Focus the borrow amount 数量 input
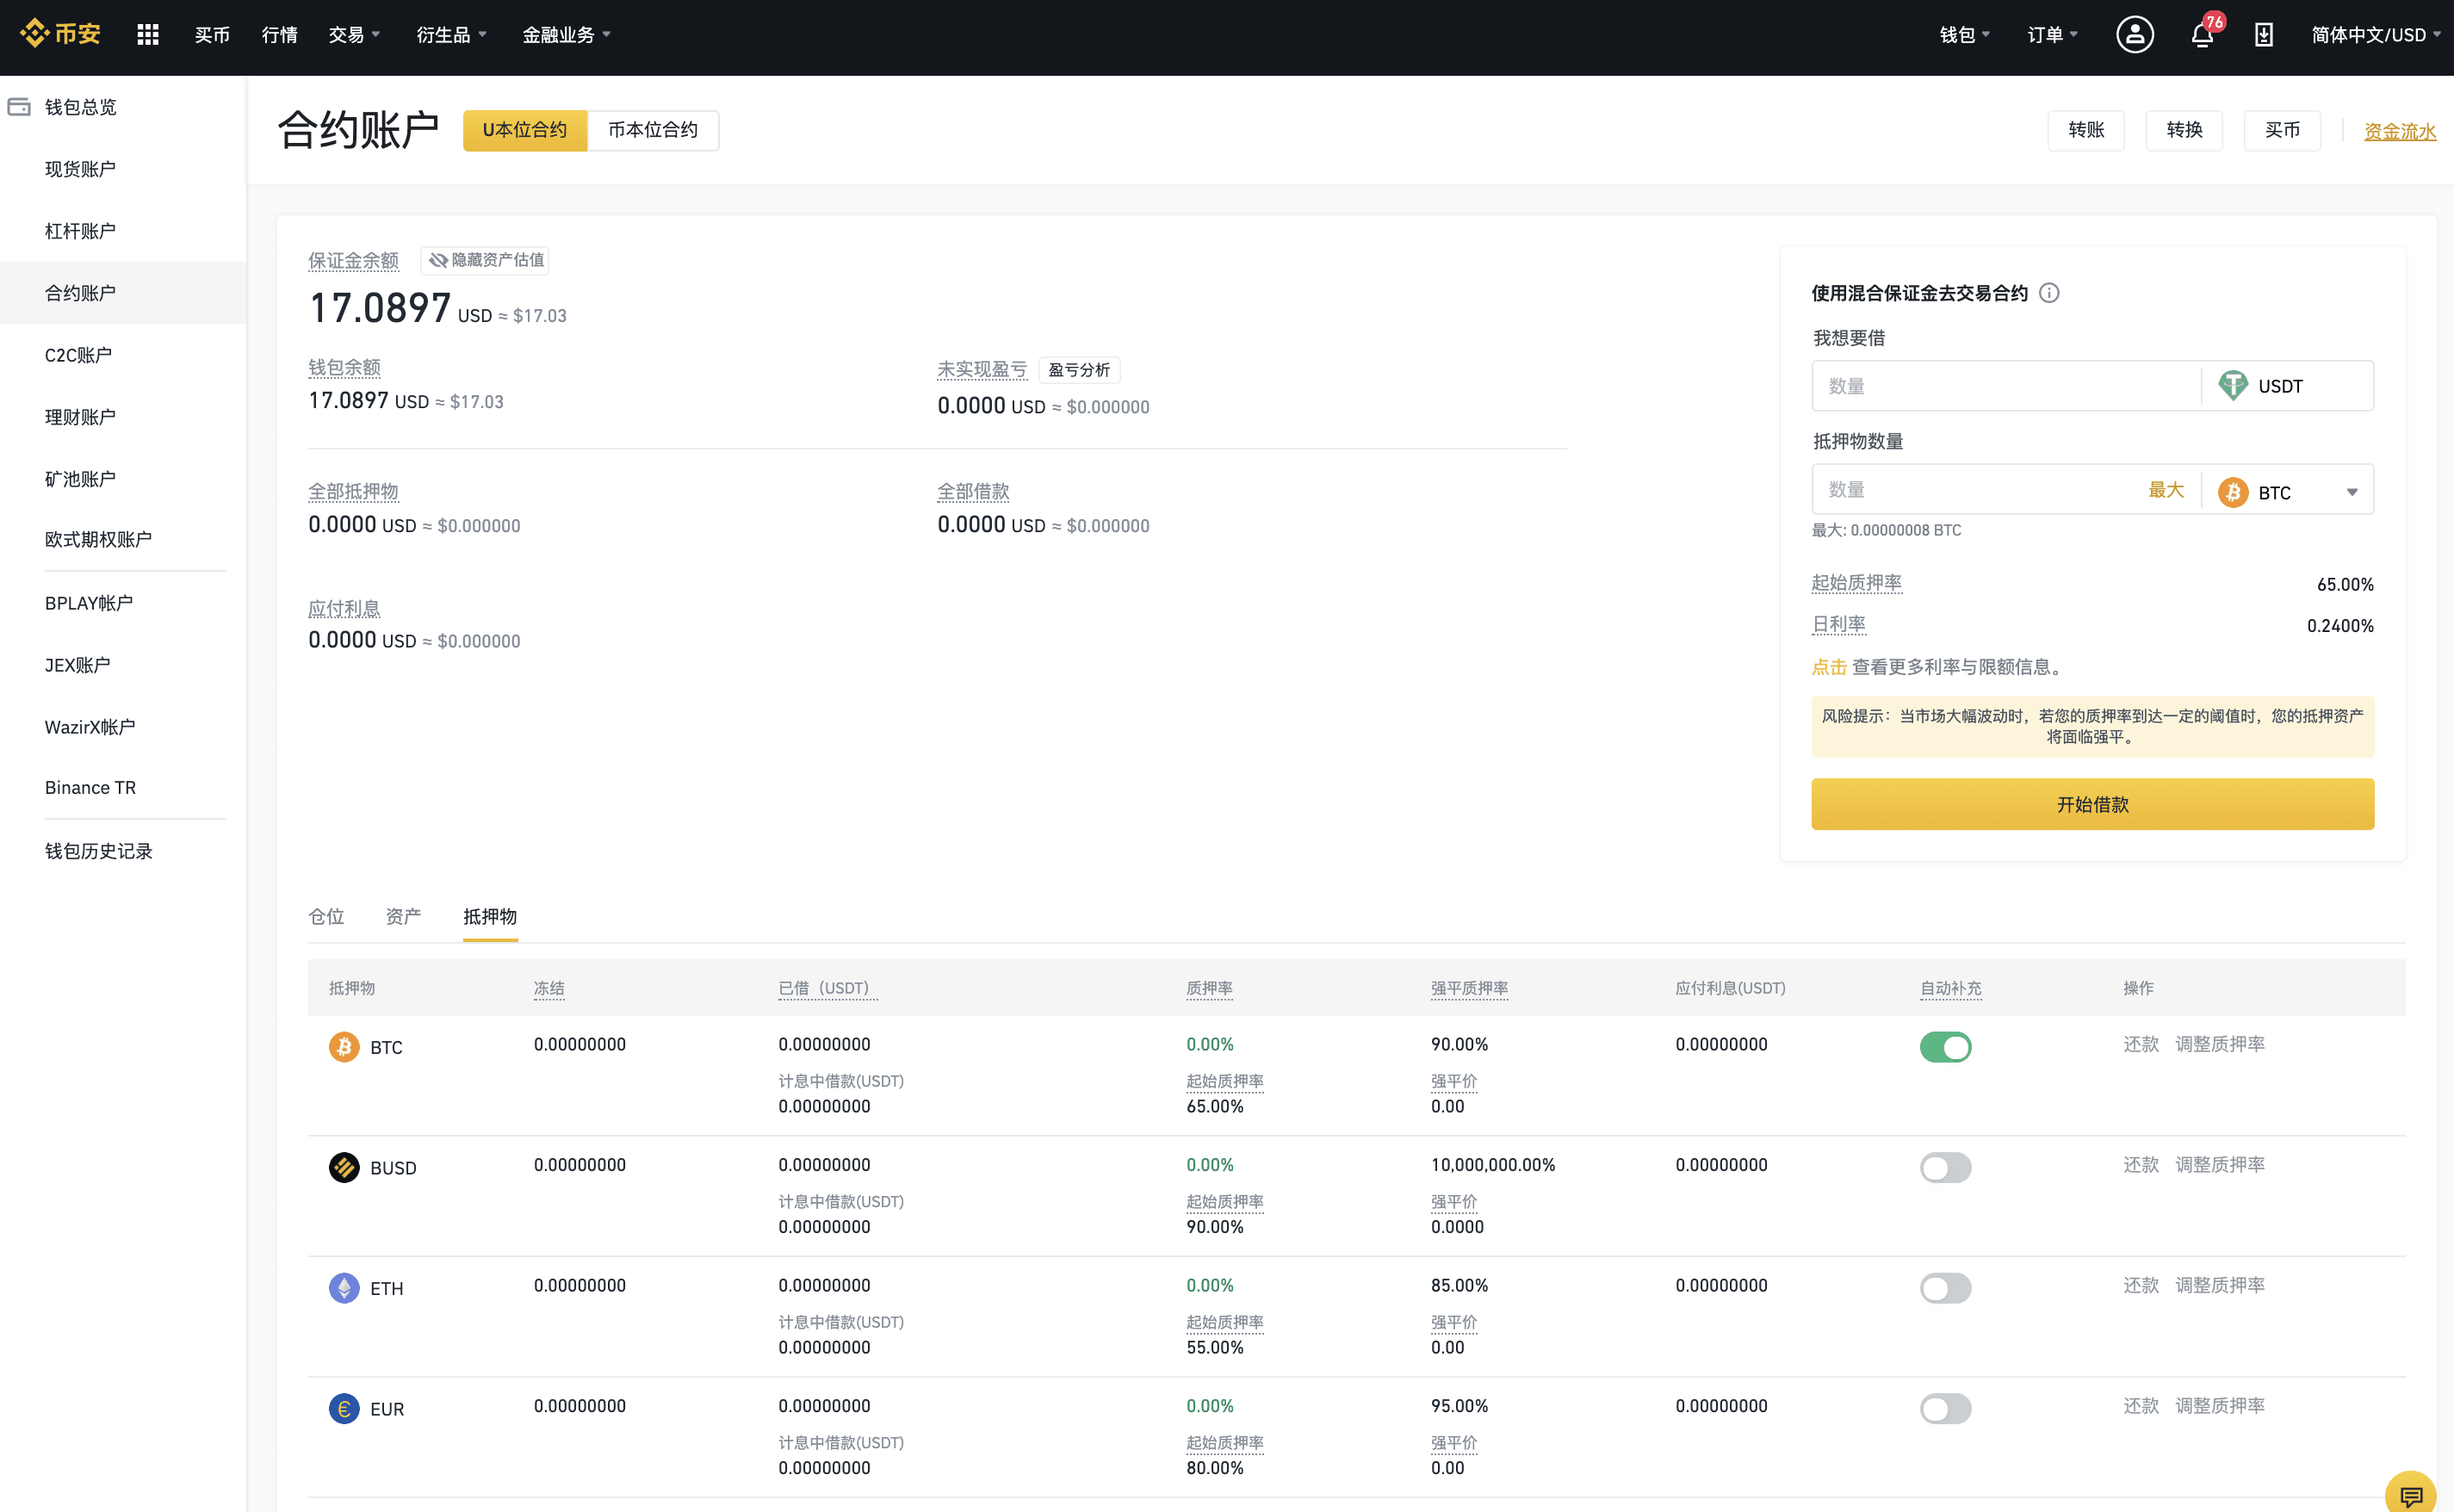This screenshot has height=1512, width=2454. [2005, 386]
